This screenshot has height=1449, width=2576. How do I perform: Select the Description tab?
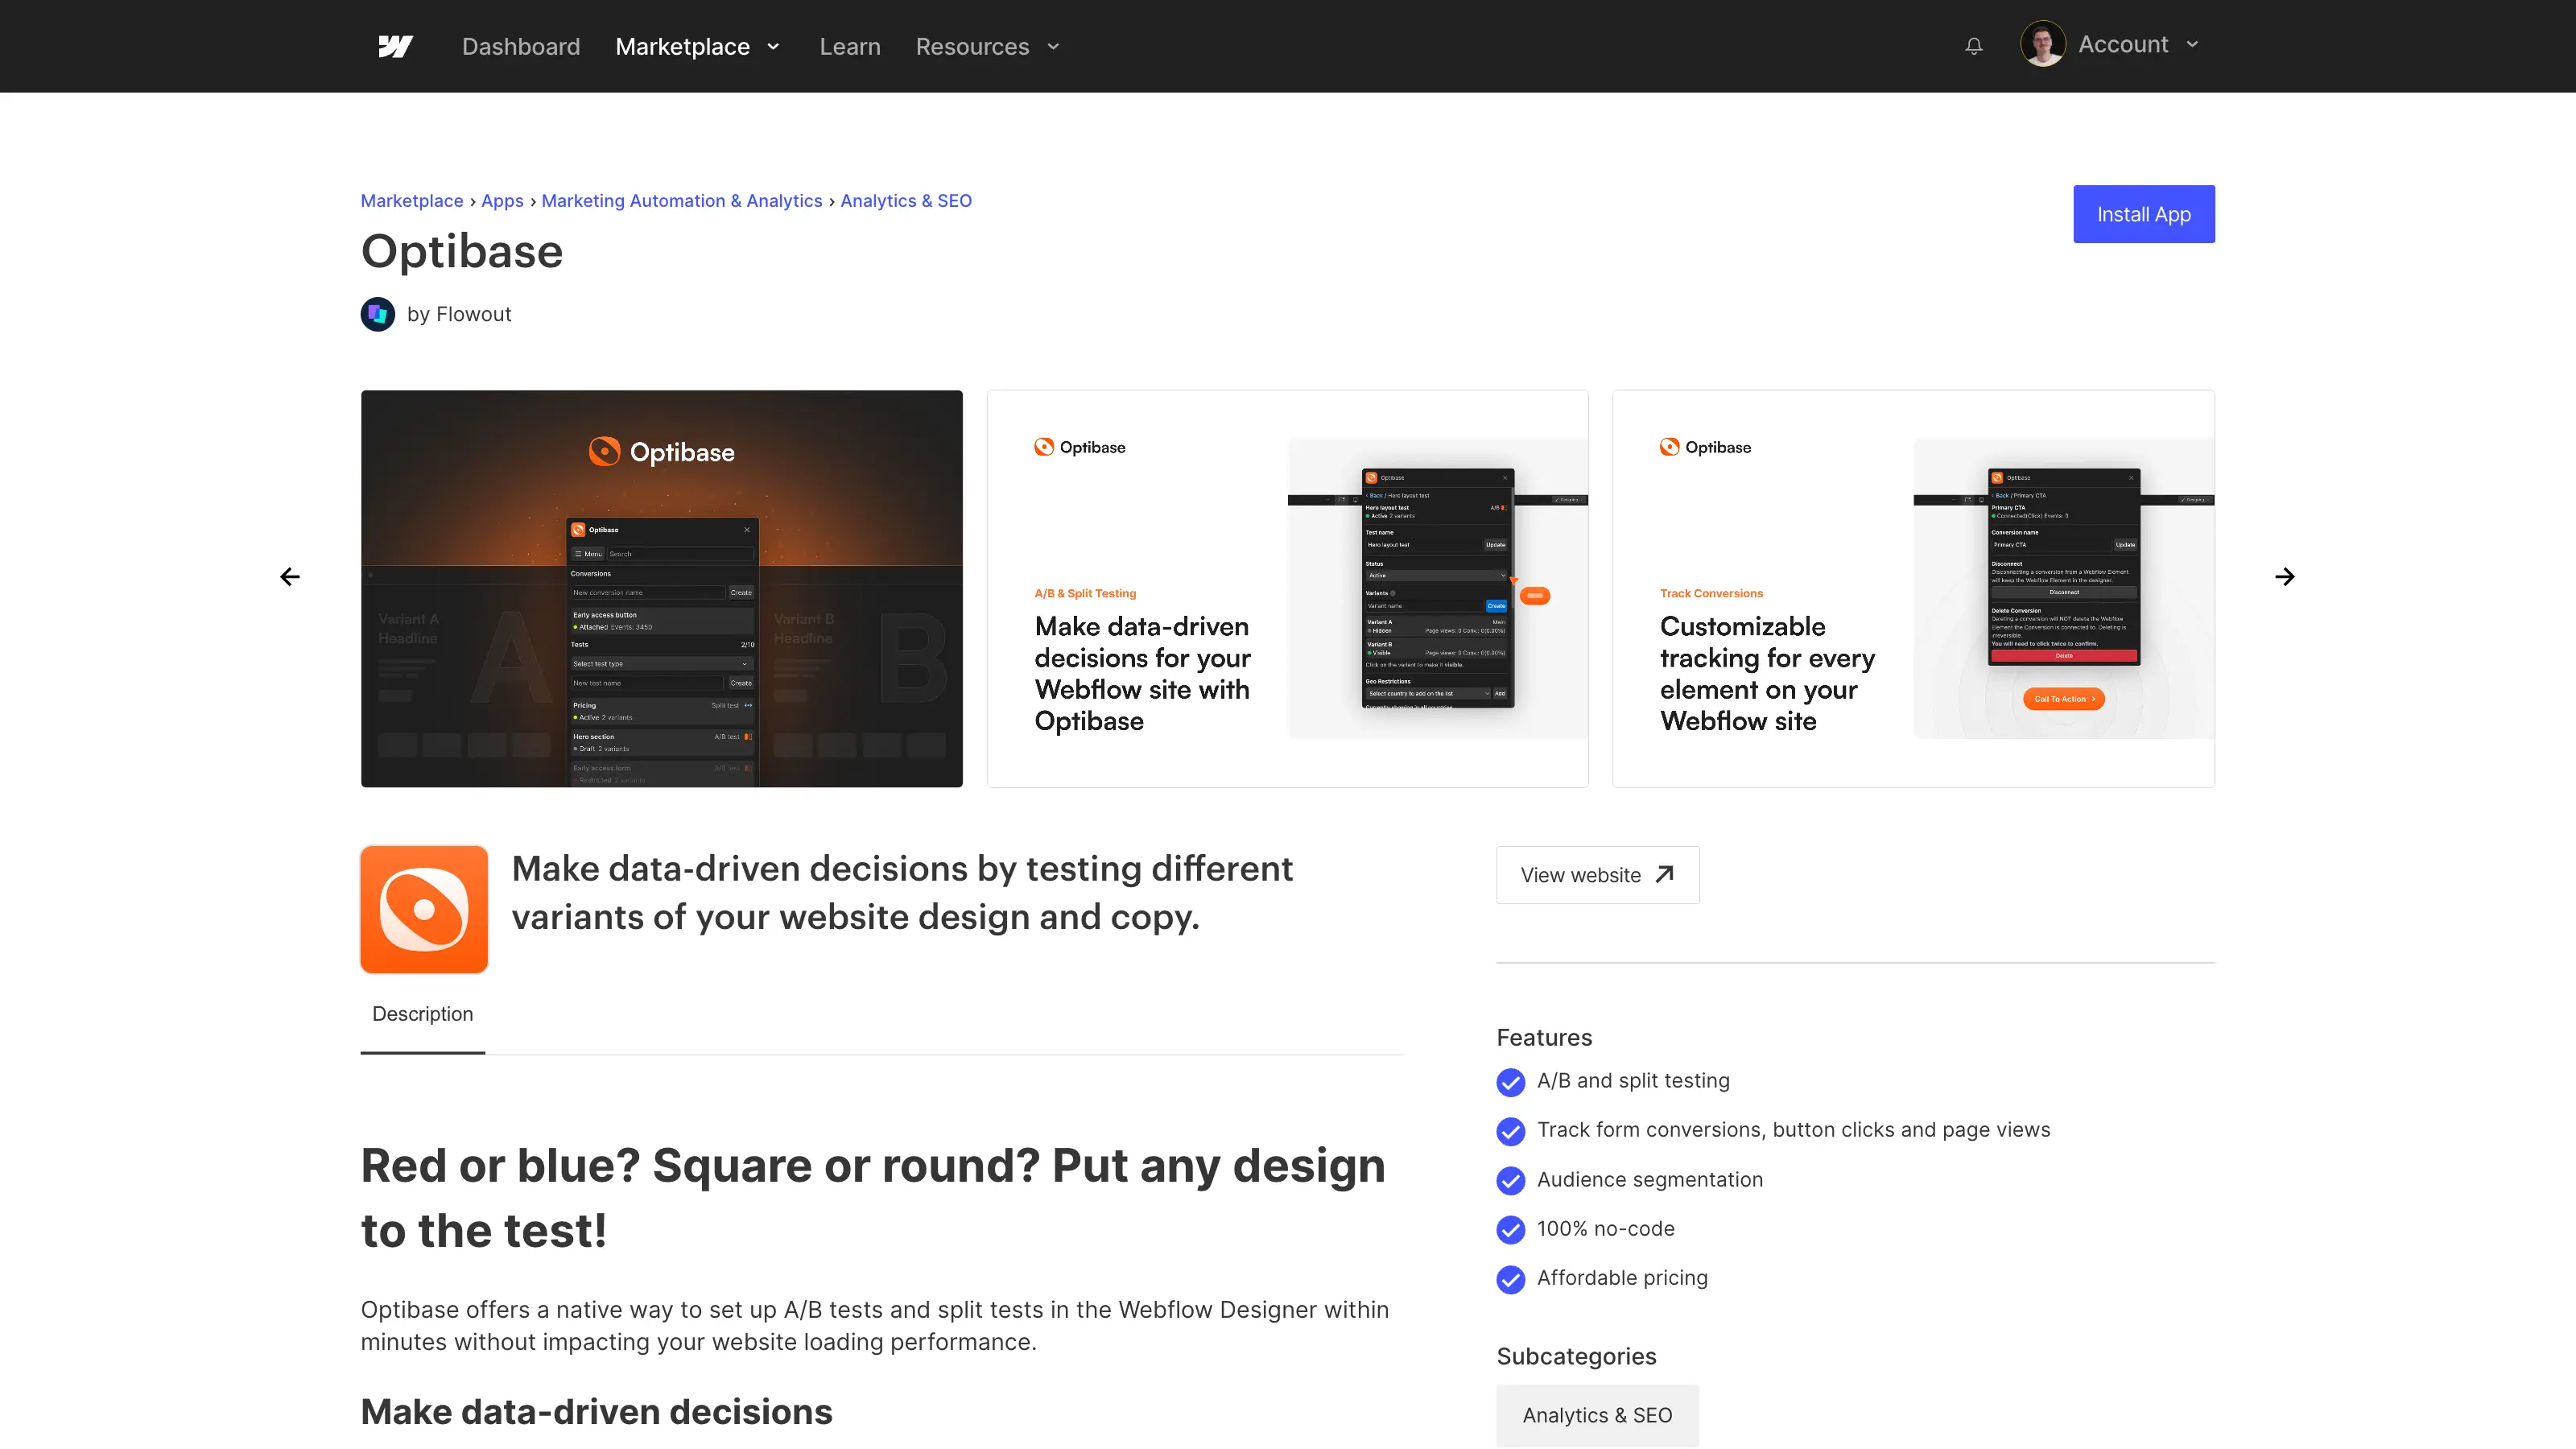point(423,1013)
